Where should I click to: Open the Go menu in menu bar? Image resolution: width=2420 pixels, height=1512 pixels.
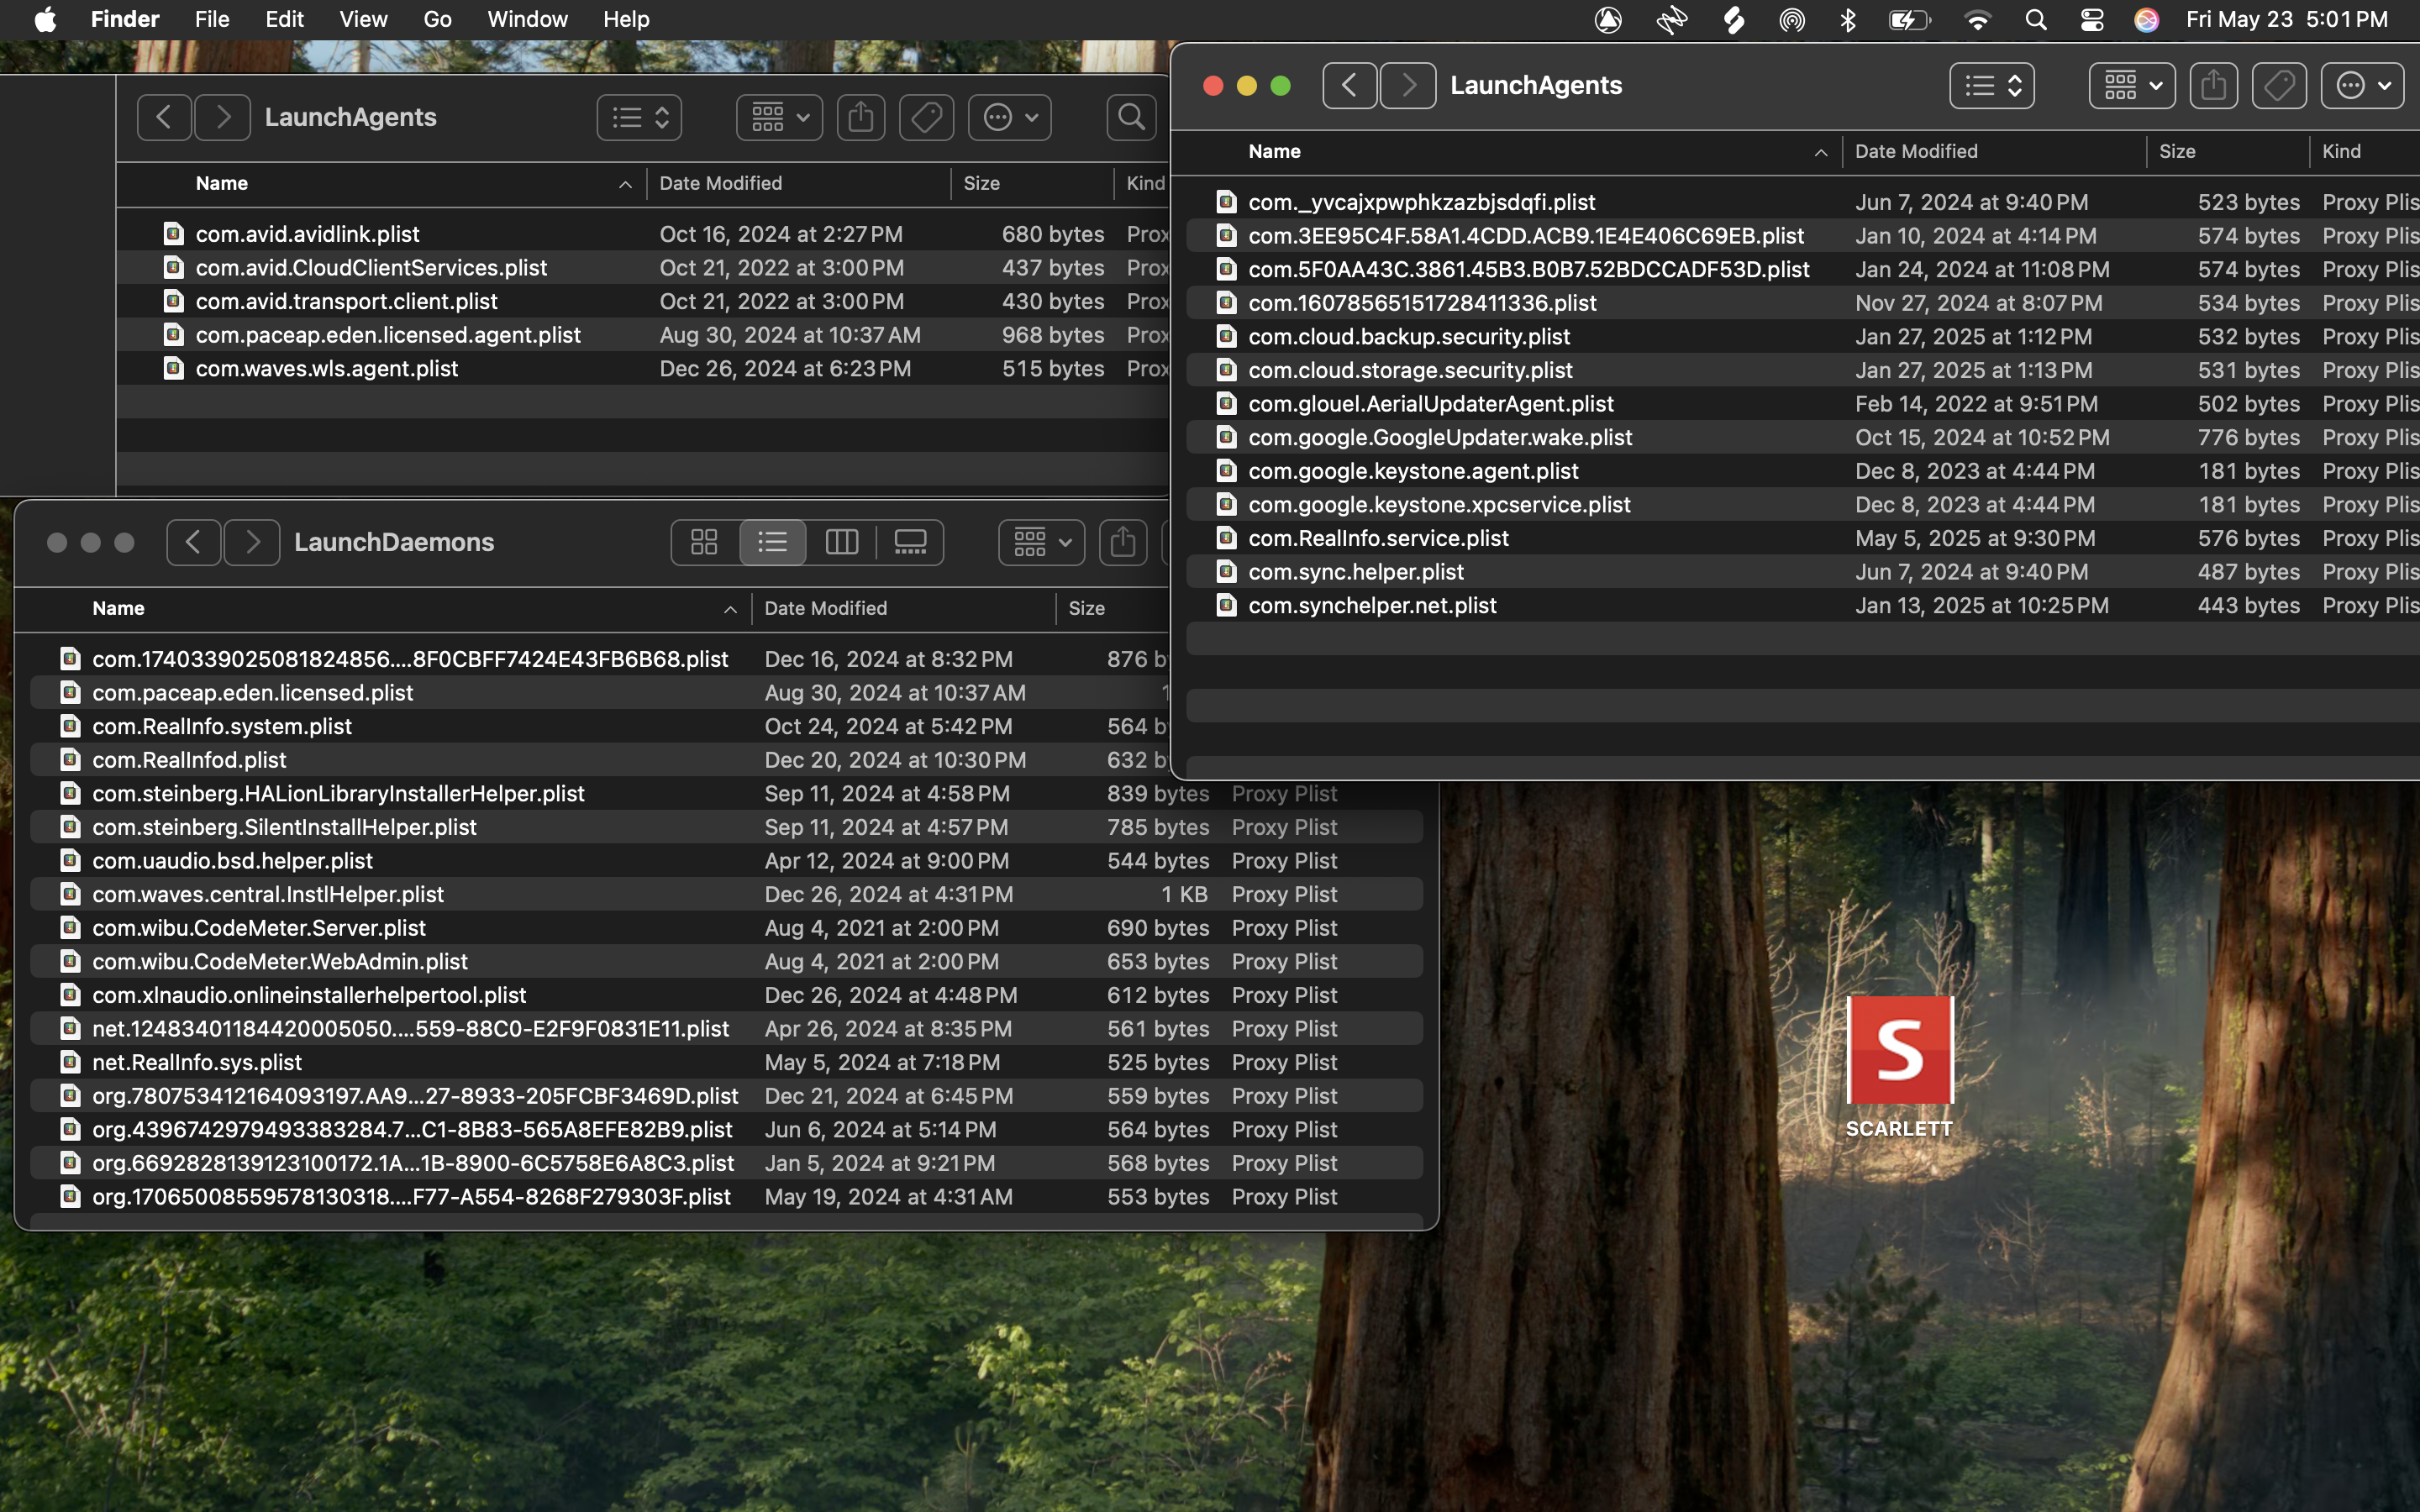point(437,20)
